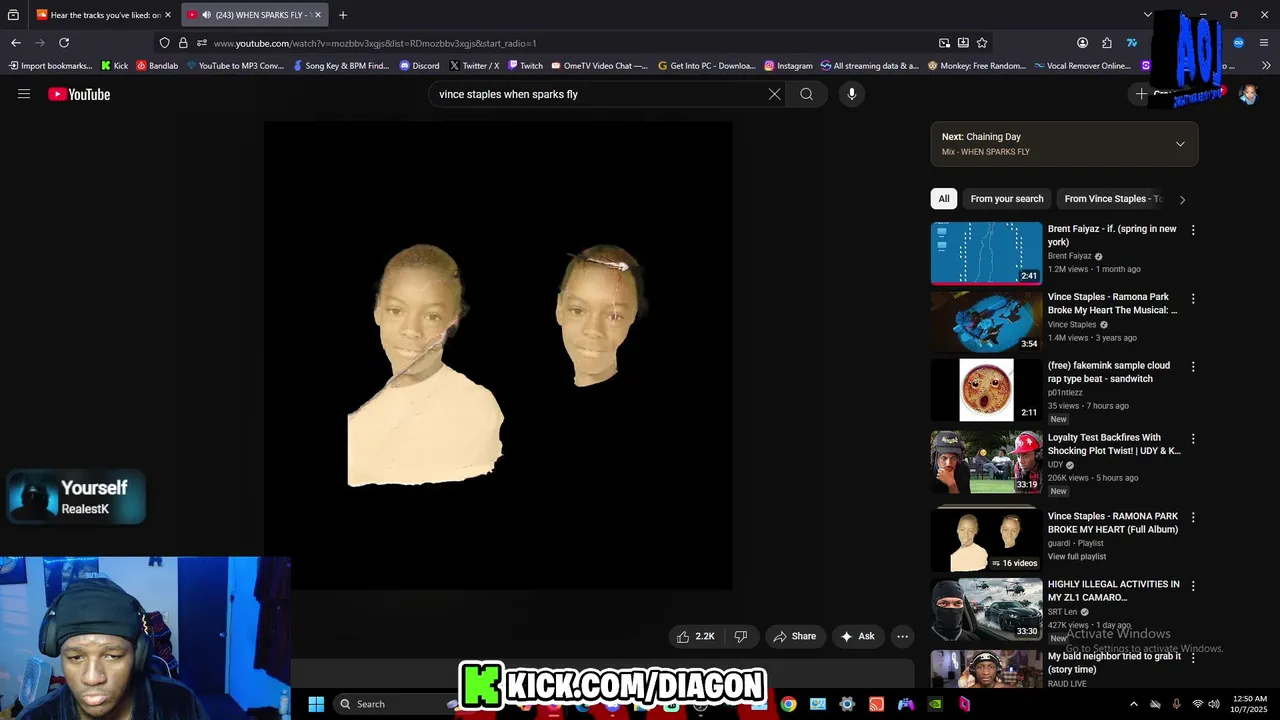Go back with browser back arrow
Image resolution: width=1280 pixels, height=720 pixels.
16,43
